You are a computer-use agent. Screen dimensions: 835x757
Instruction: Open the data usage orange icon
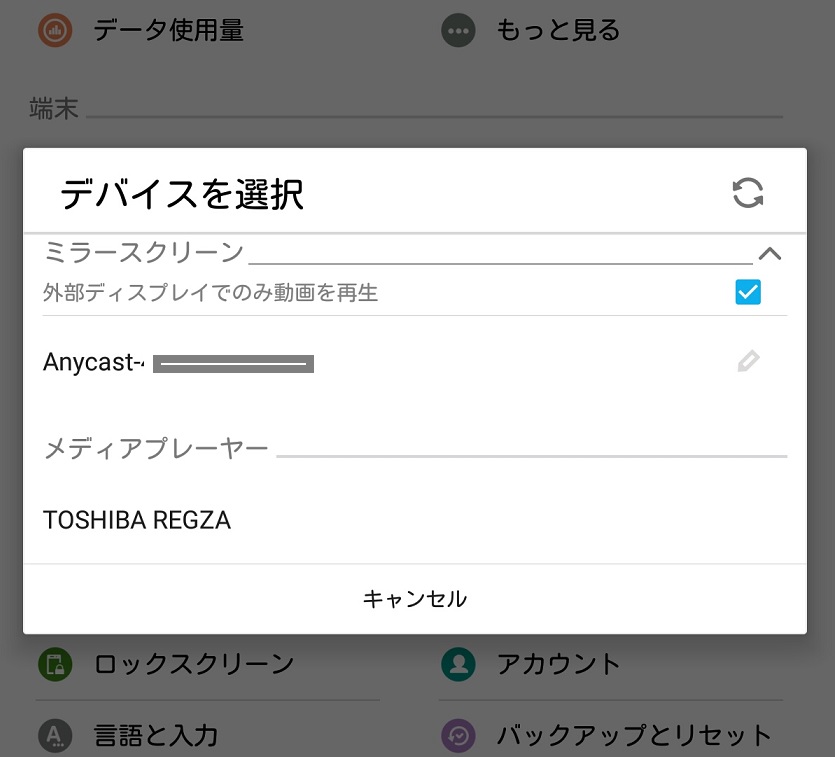55,30
